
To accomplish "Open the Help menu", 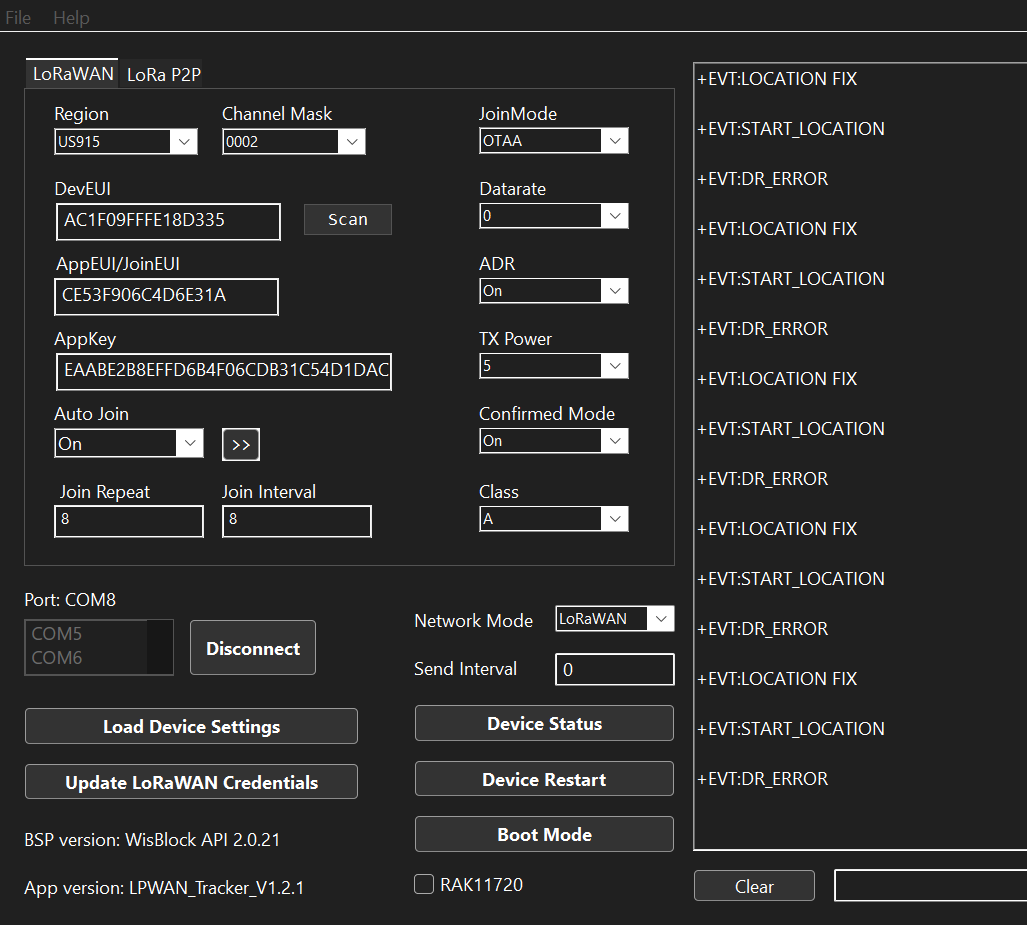I will (71, 18).
